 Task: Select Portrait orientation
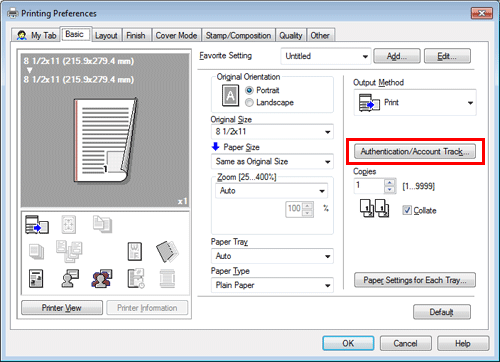[249, 90]
